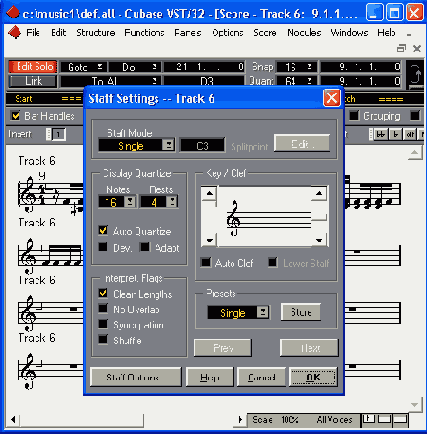Open the Do dropdown
Image resolution: width=427 pixels, height=434 pixels.
pyautogui.click(x=135, y=67)
